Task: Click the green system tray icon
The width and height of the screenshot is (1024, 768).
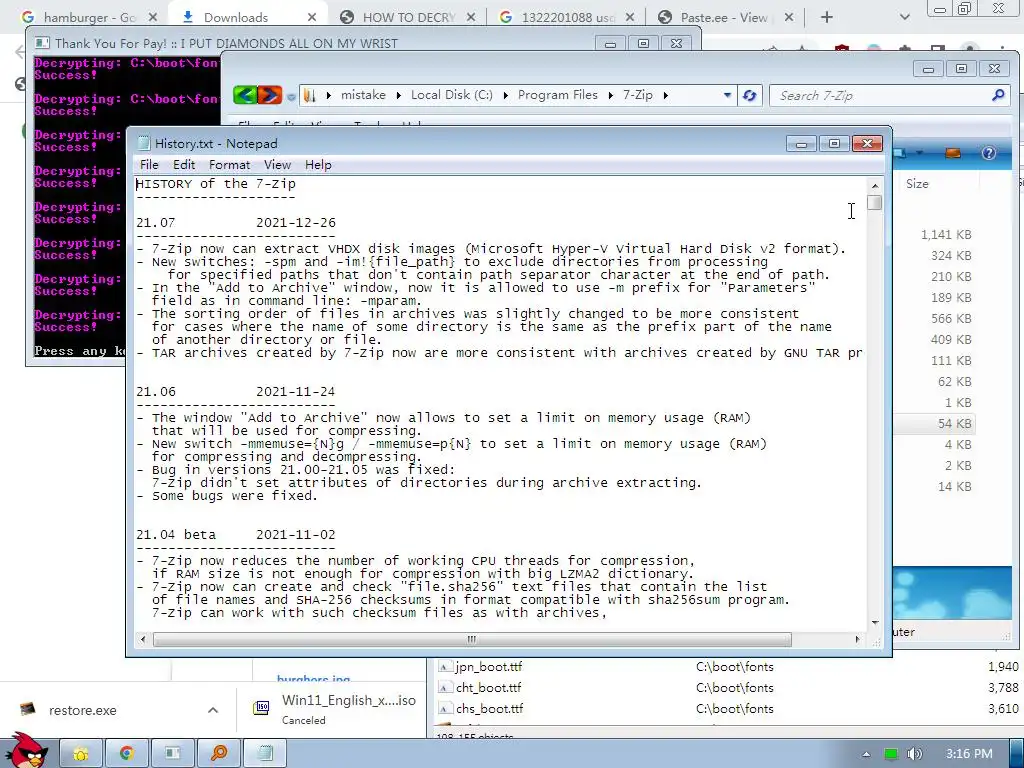Action: tap(891, 754)
